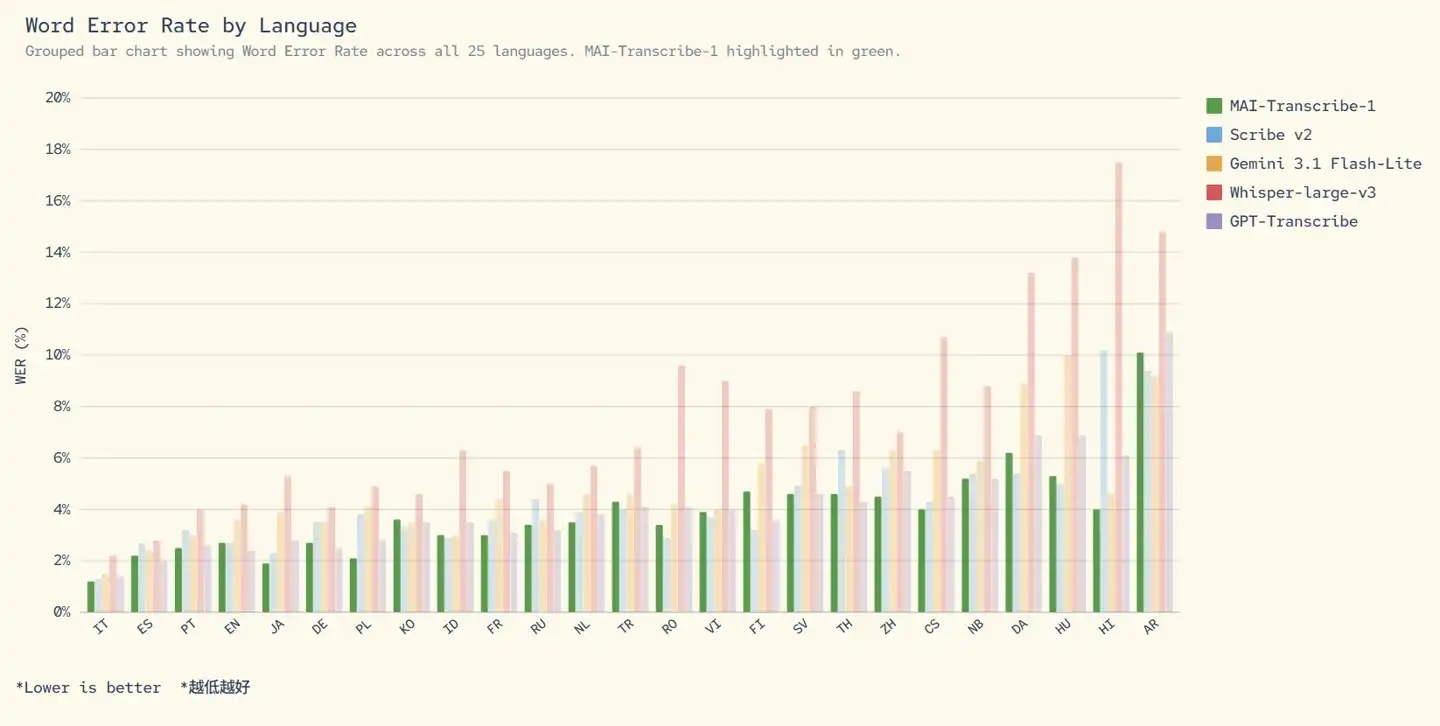Toggle MAI-Transcribe-1 legend entry
Screen dimensions: 1440x726
[x=1291, y=106]
